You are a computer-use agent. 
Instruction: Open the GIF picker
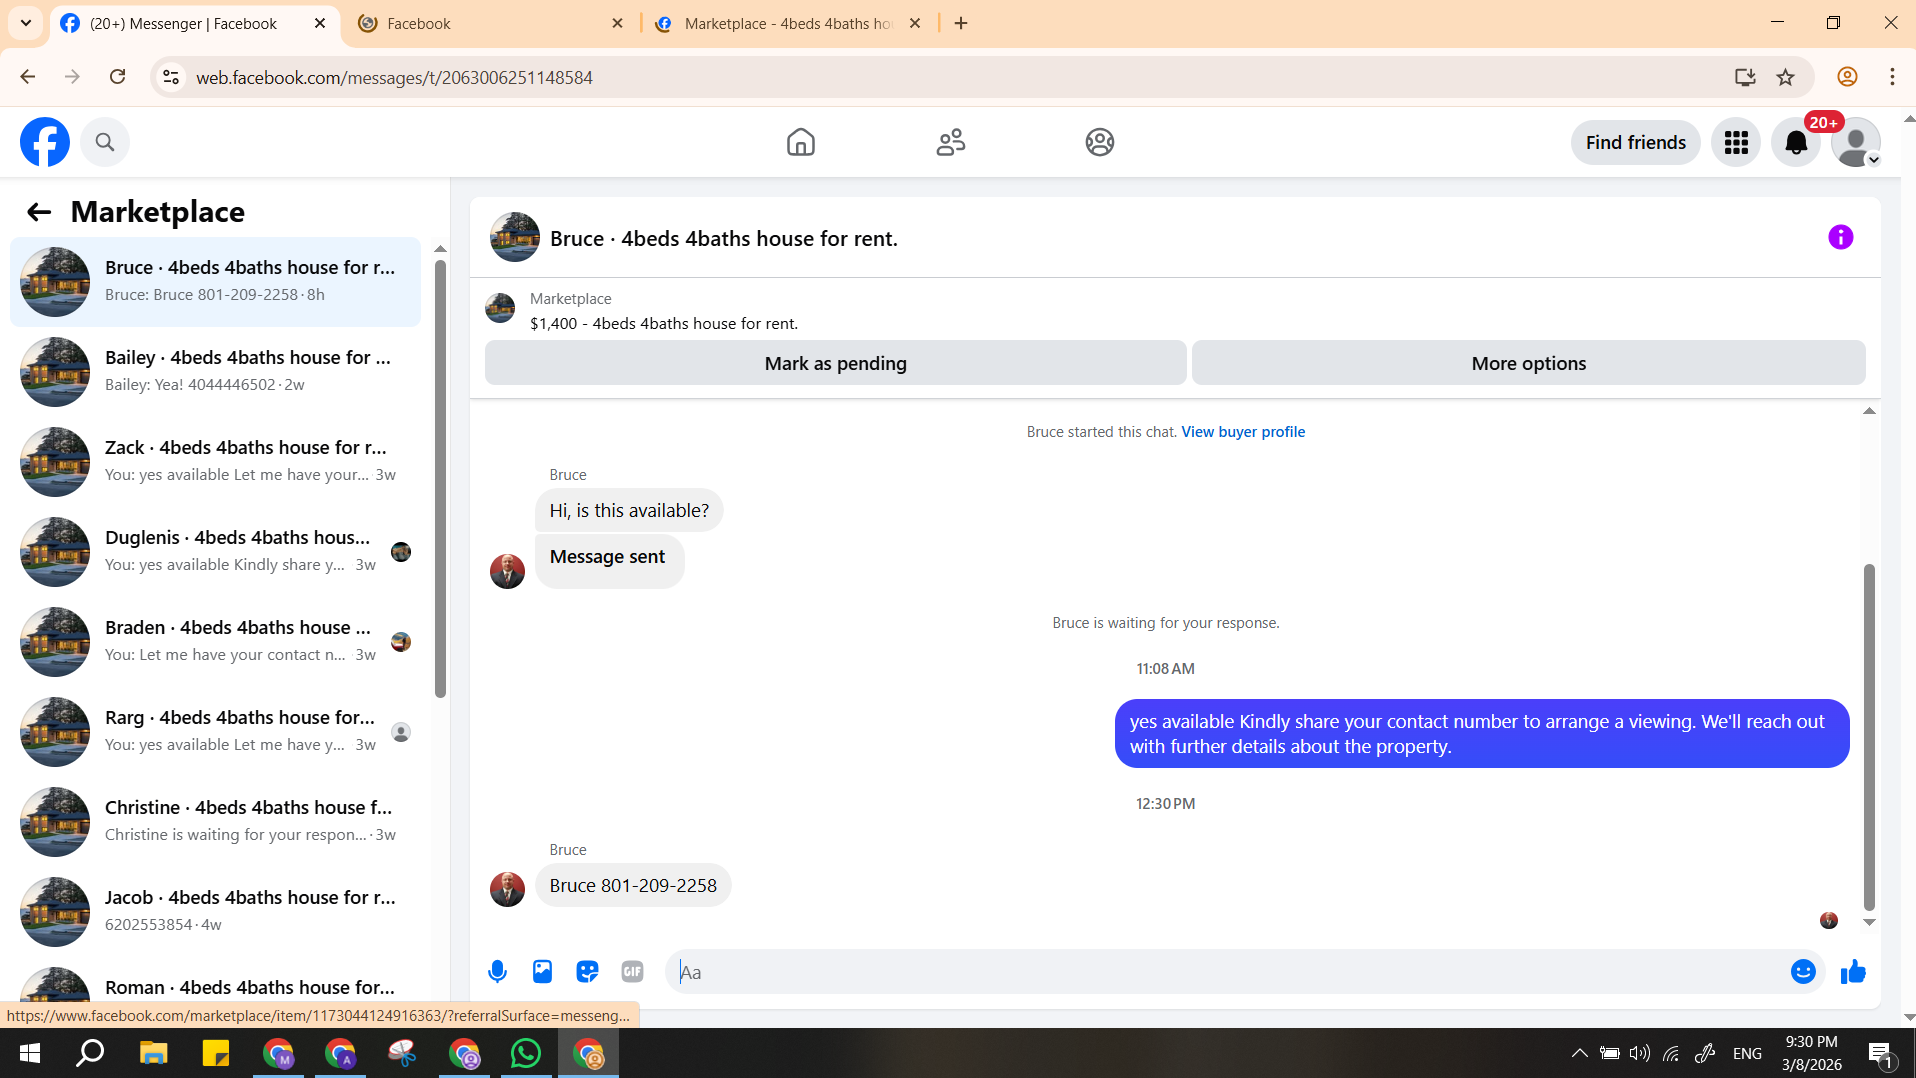coord(632,971)
